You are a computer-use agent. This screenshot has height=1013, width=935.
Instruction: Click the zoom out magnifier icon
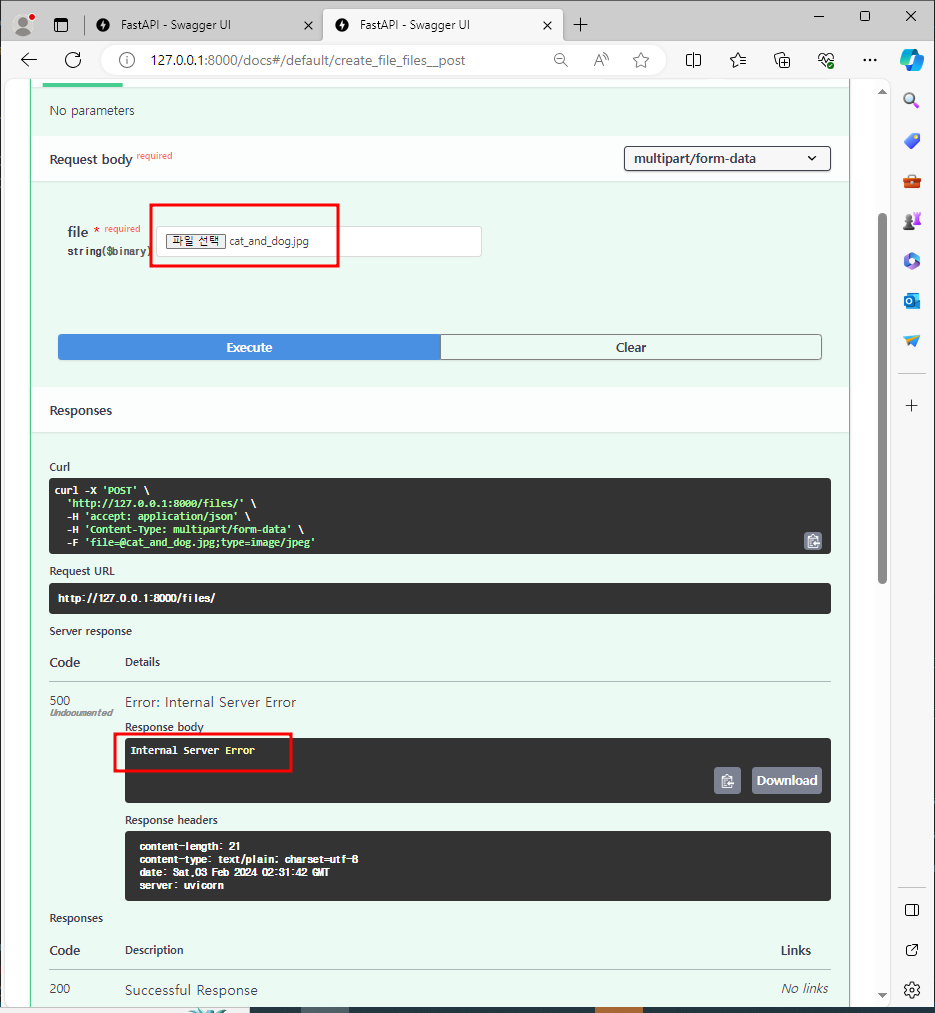[x=561, y=60]
